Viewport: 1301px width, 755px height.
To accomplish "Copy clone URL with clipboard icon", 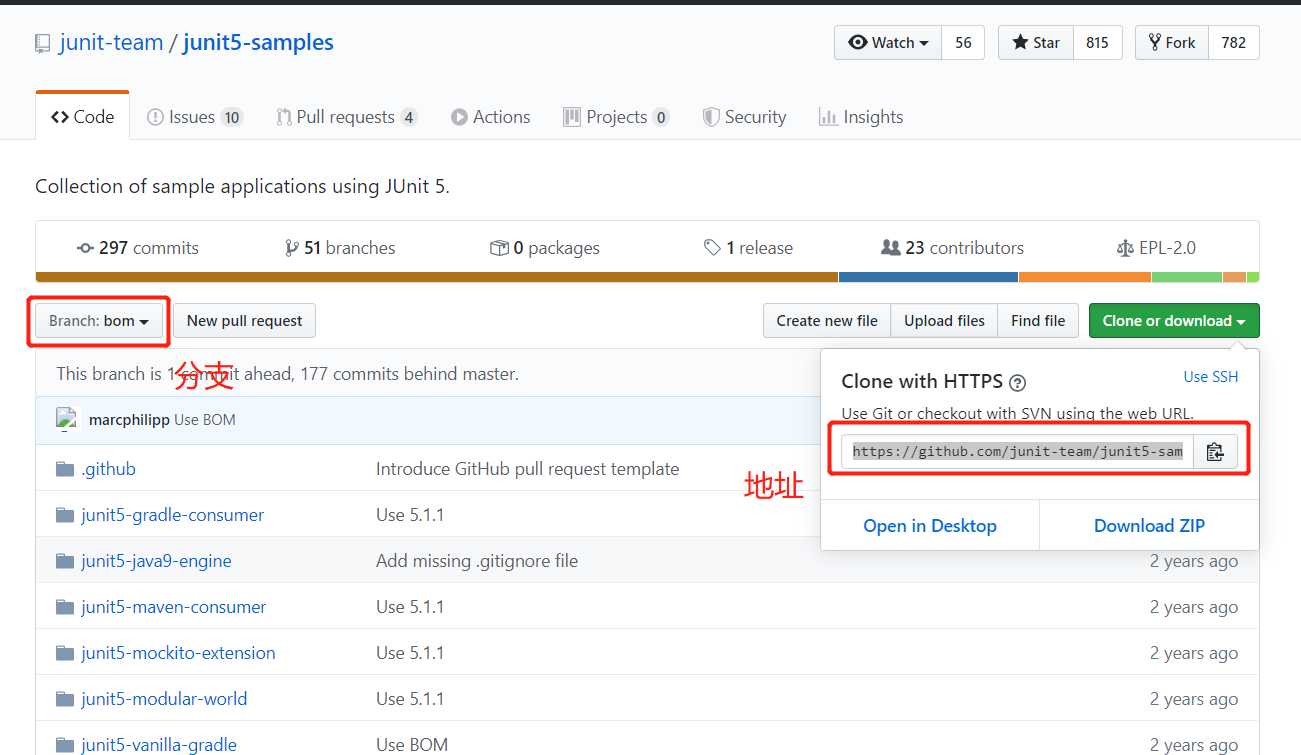I will coord(1215,452).
